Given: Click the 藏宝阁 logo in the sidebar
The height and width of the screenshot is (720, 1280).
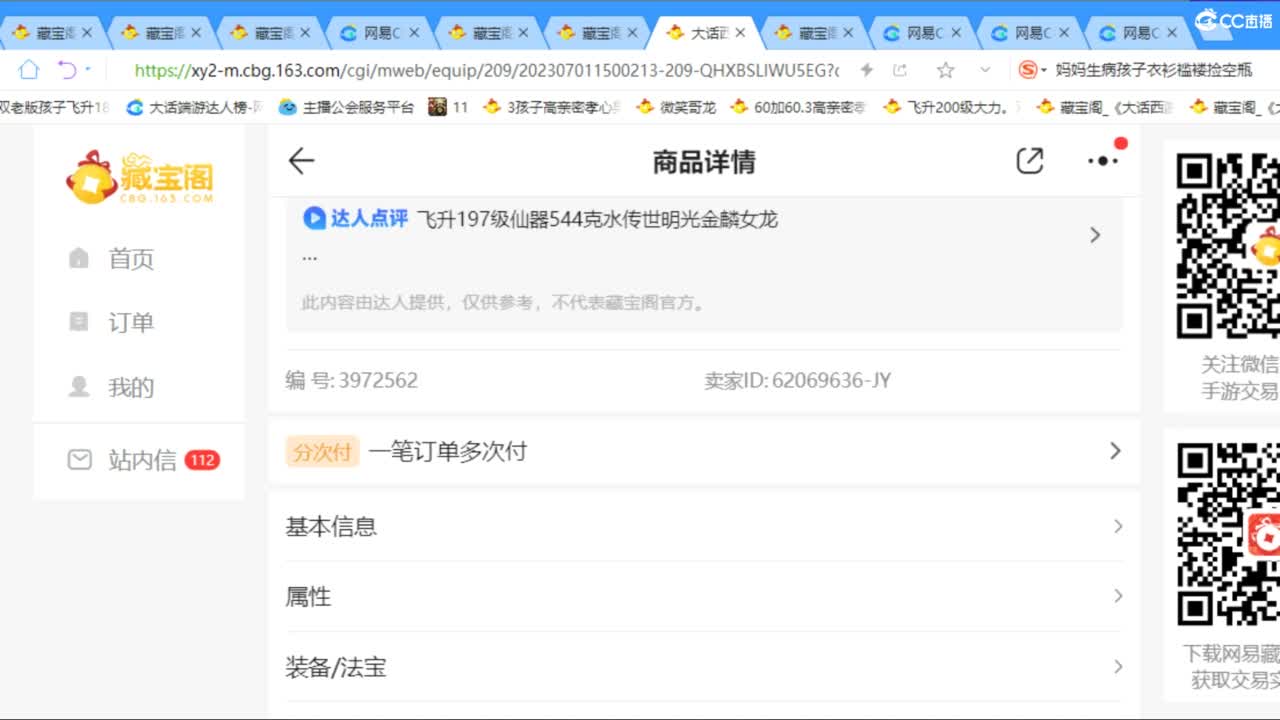Looking at the screenshot, I should pos(140,177).
